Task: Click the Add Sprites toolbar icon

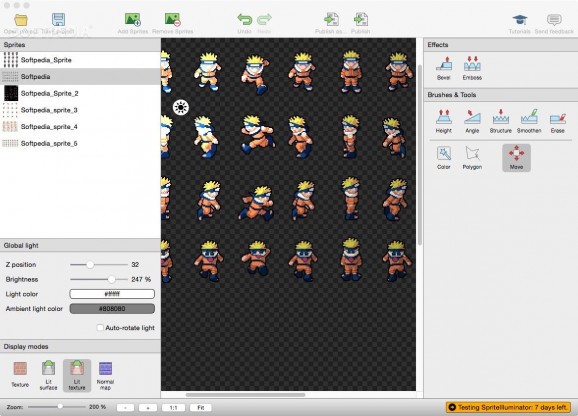Action: pyautogui.click(x=133, y=20)
